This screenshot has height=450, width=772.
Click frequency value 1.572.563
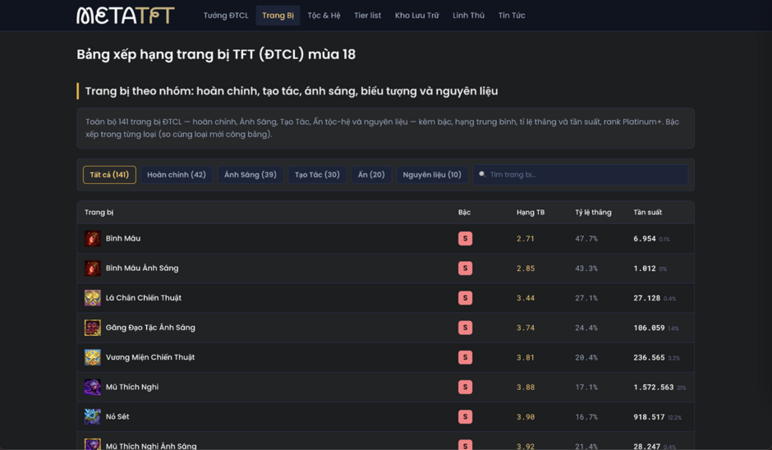click(x=653, y=387)
